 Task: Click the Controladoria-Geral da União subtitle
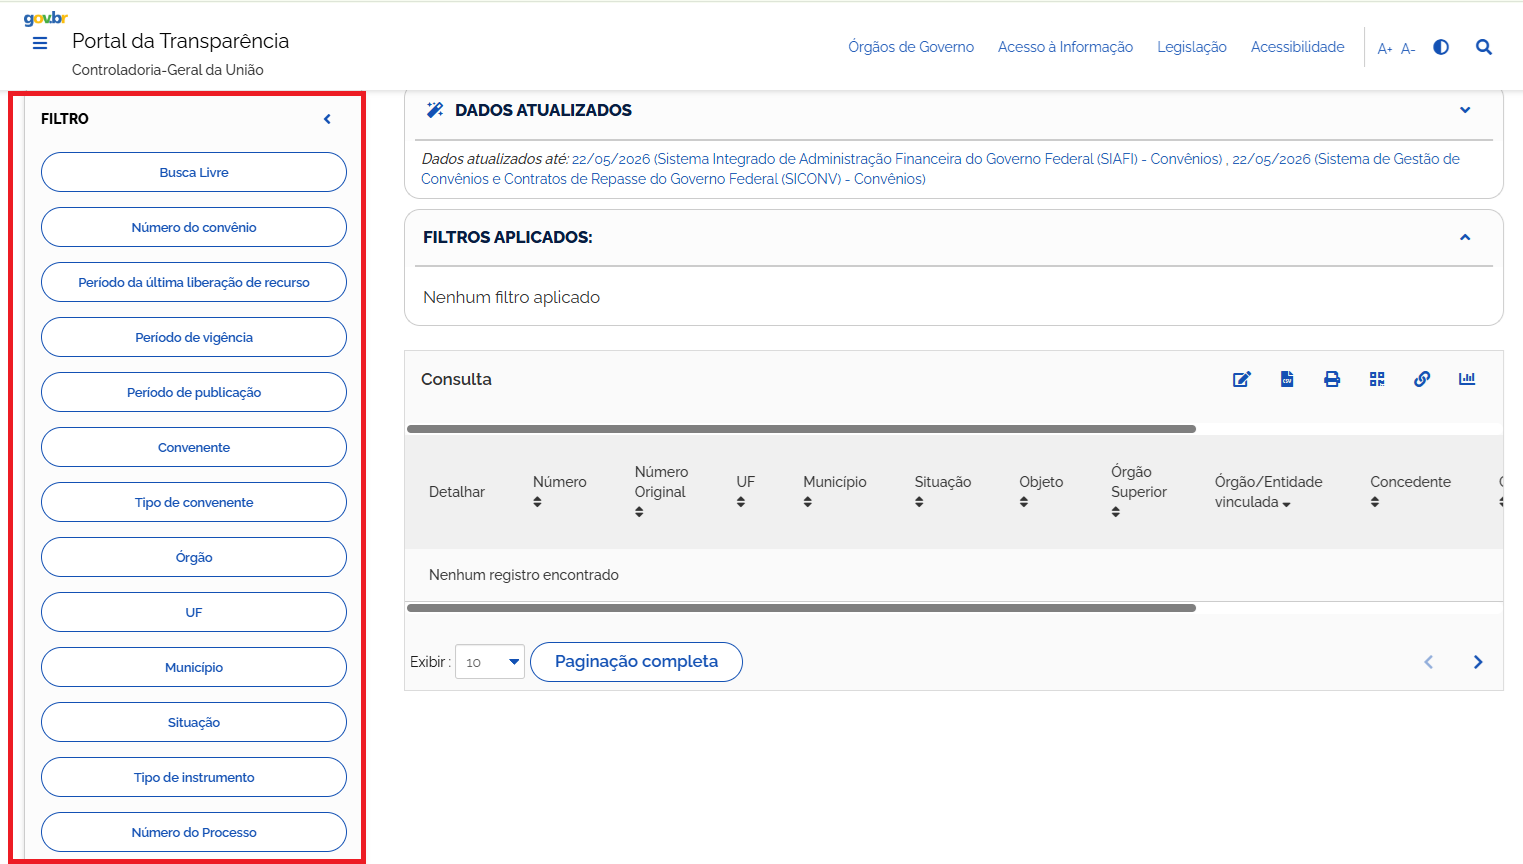click(168, 70)
